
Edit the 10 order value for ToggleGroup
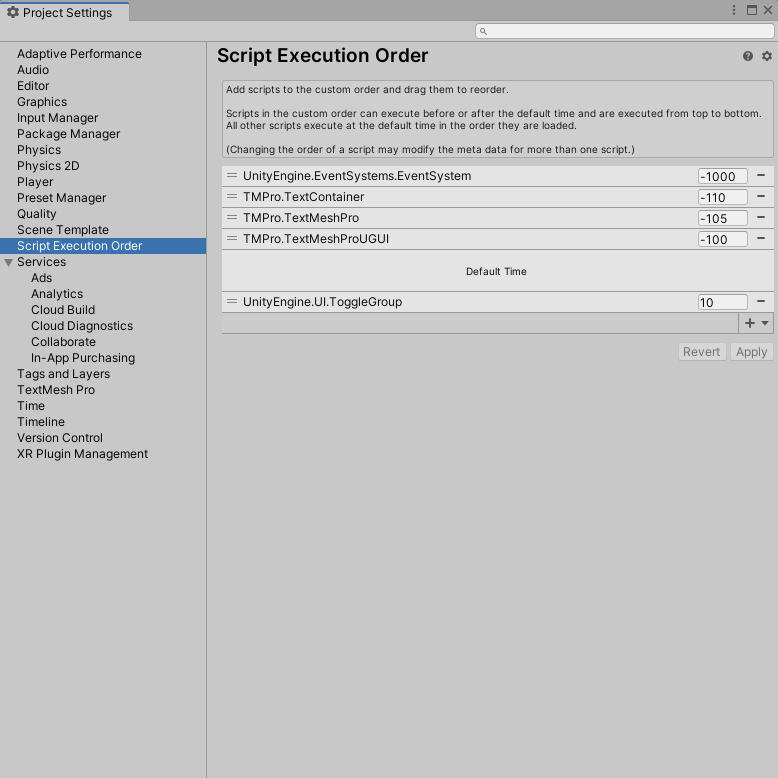tap(722, 302)
